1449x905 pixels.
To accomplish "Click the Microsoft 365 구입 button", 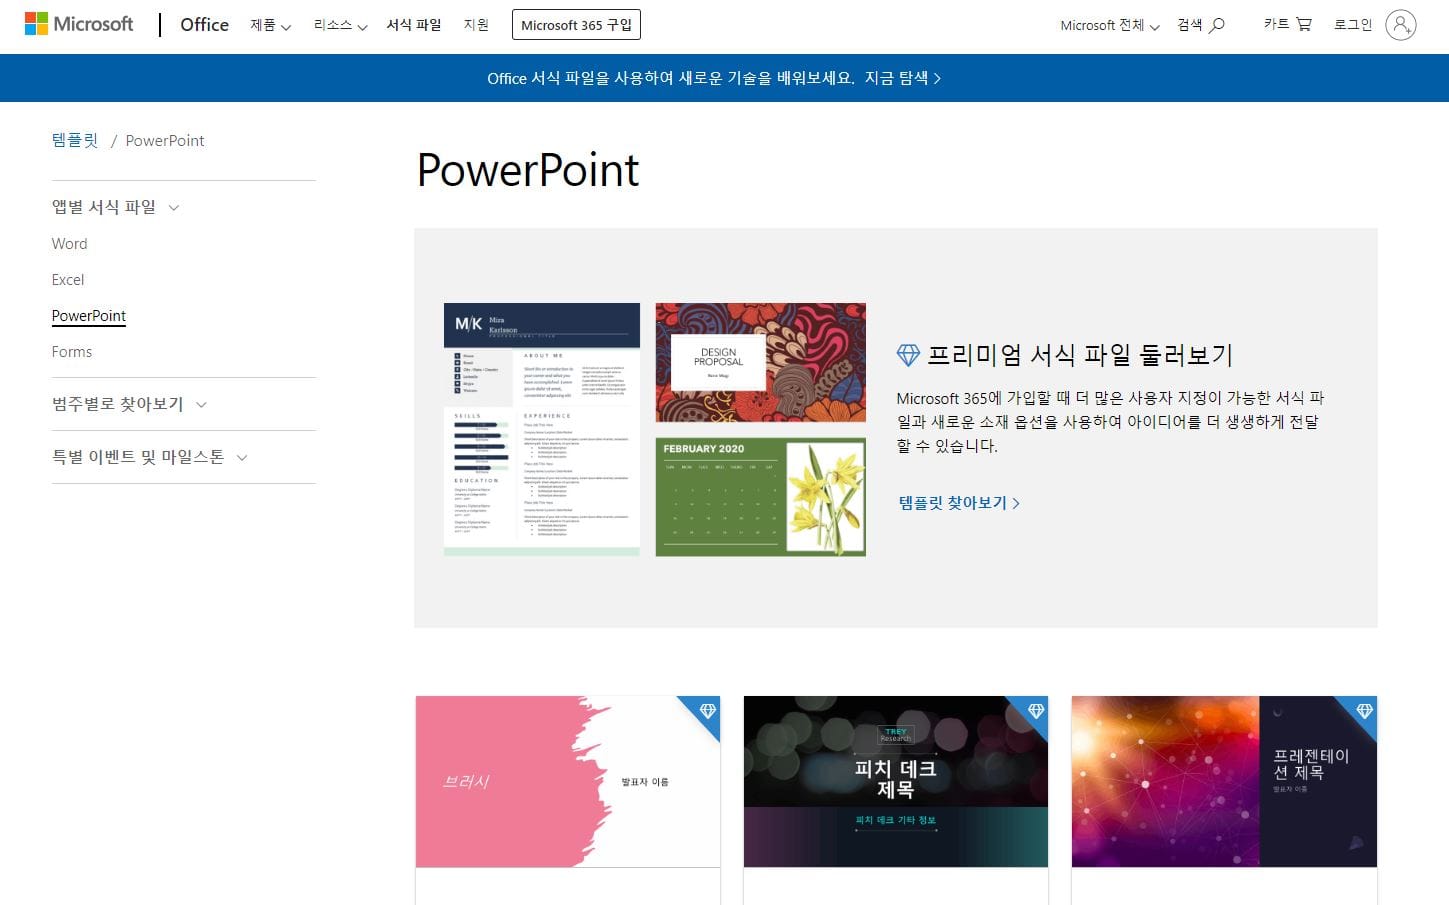I will click(576, 24).
